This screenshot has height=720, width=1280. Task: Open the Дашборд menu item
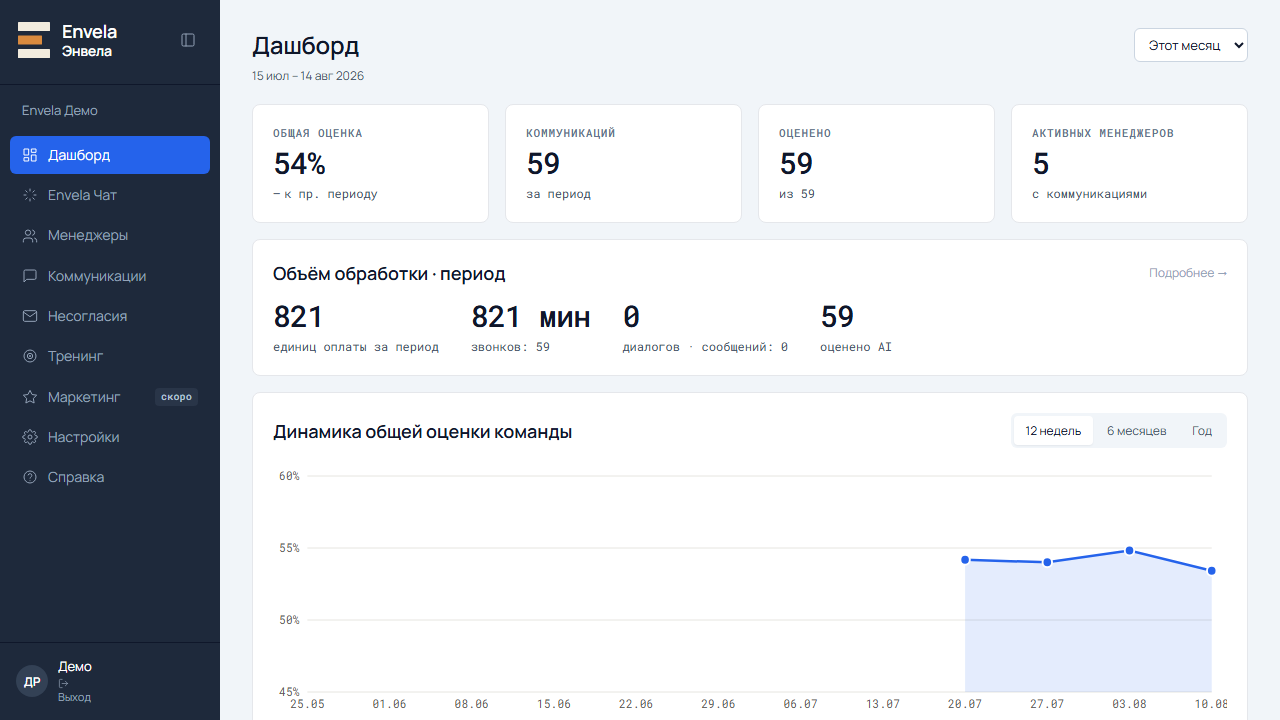(110, 155)
